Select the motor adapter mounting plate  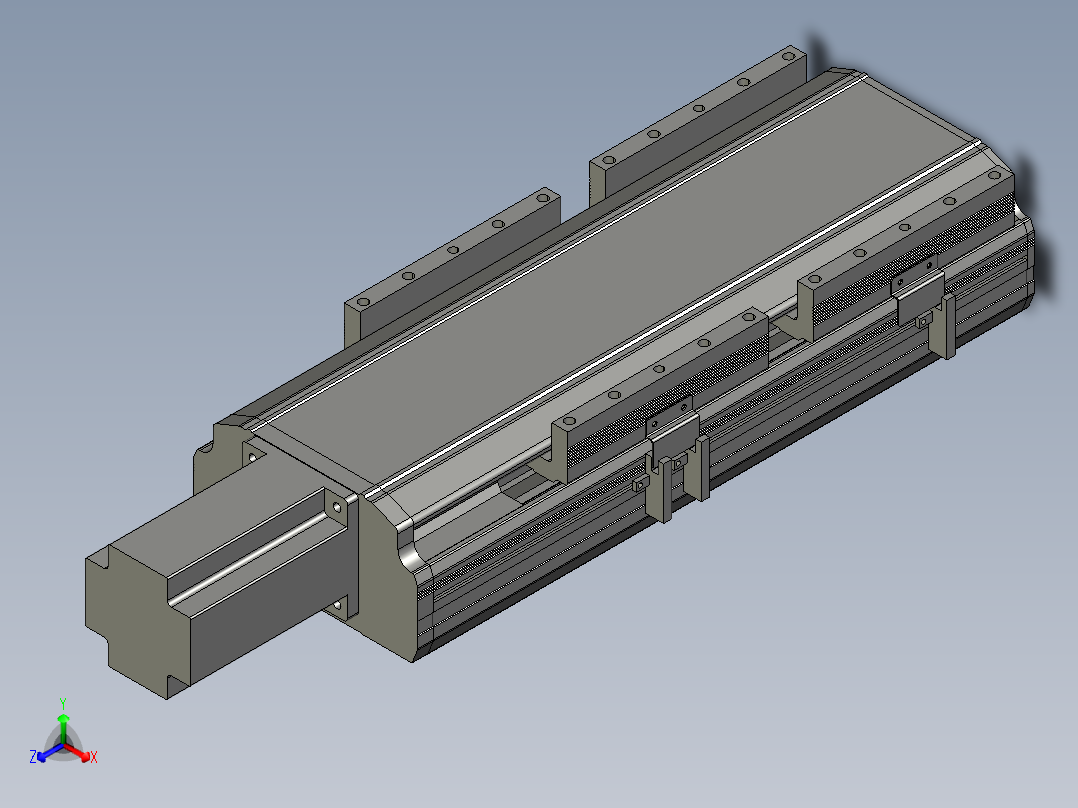(x=342, y=554)
